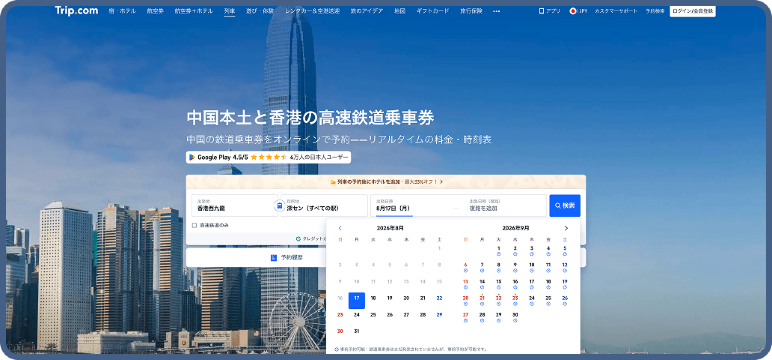Click the Trip.com logo

click(x=76, y=10)
